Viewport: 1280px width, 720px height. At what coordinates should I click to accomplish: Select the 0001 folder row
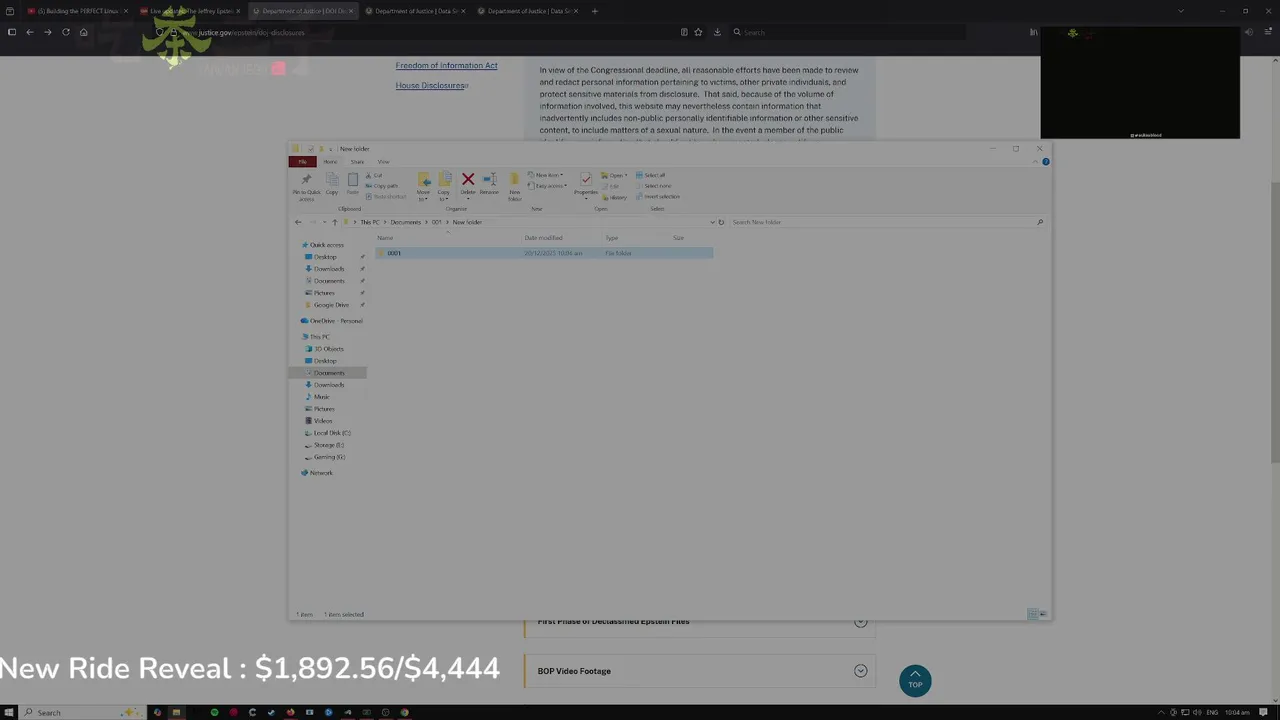[544, 253]
